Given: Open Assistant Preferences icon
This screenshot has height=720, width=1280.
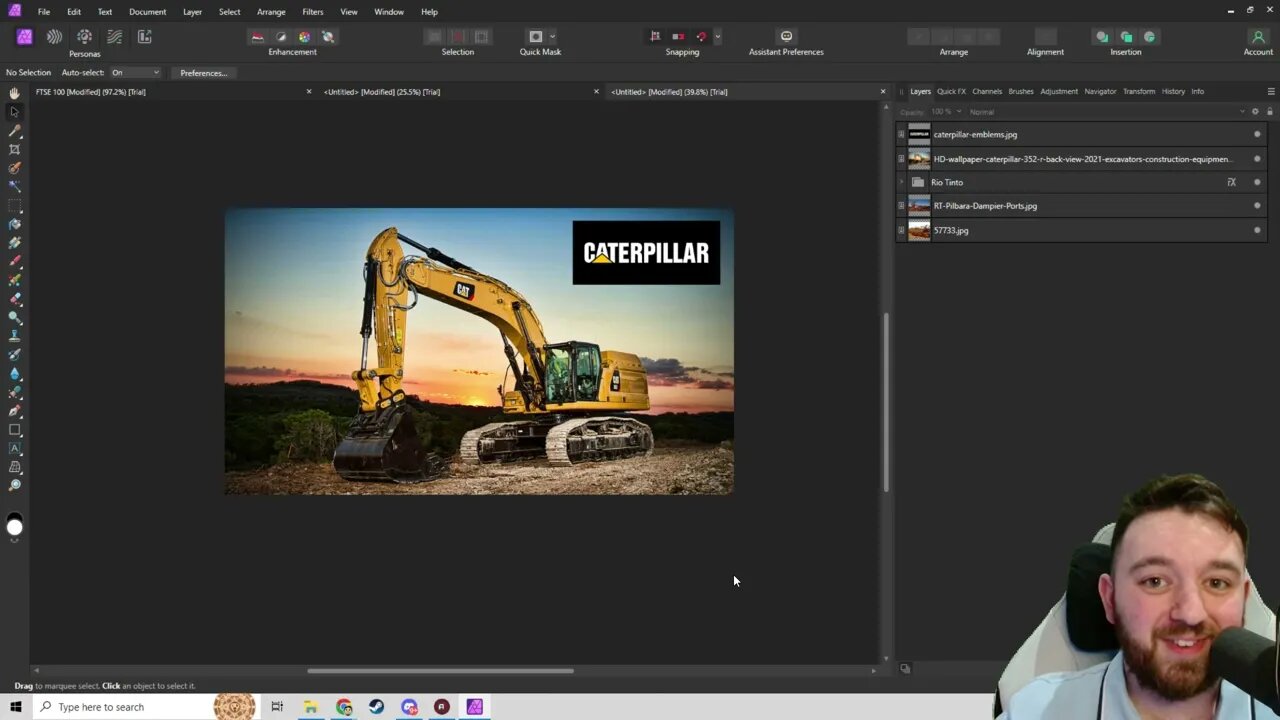Looking at the screenshot, I should coord(786,36).
